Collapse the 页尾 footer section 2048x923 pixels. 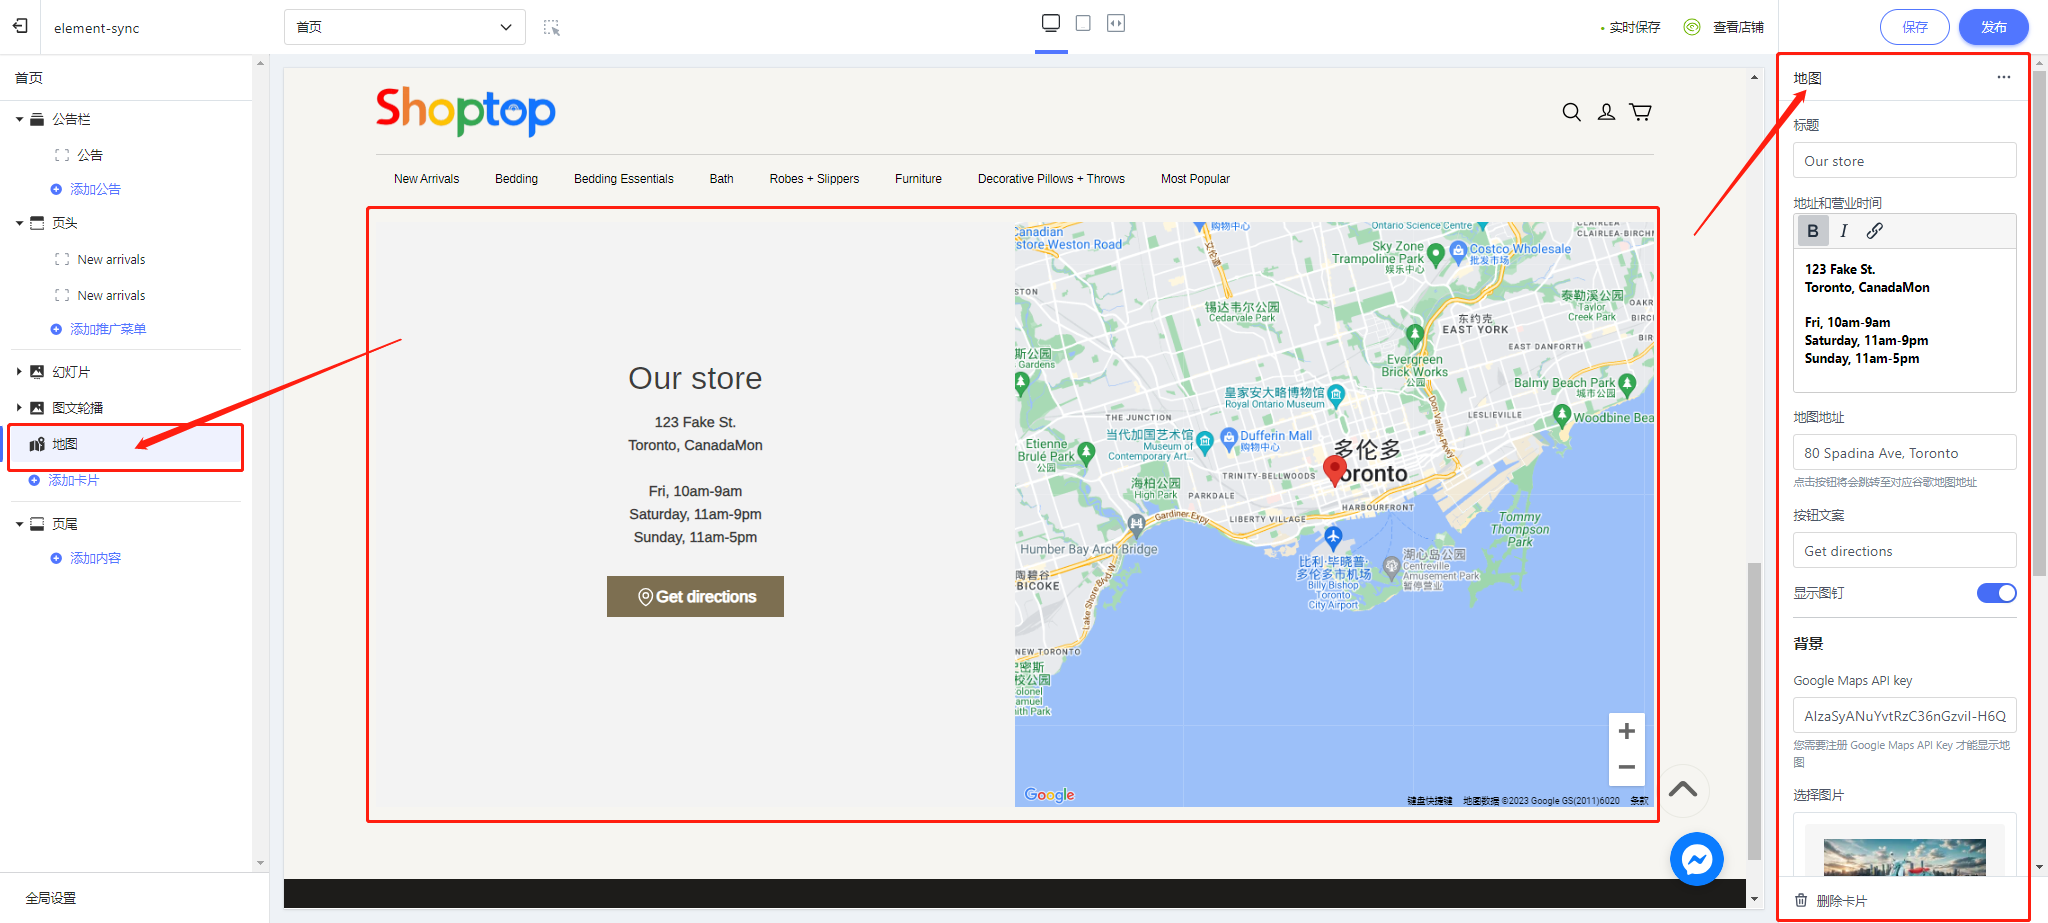(19, 524)
